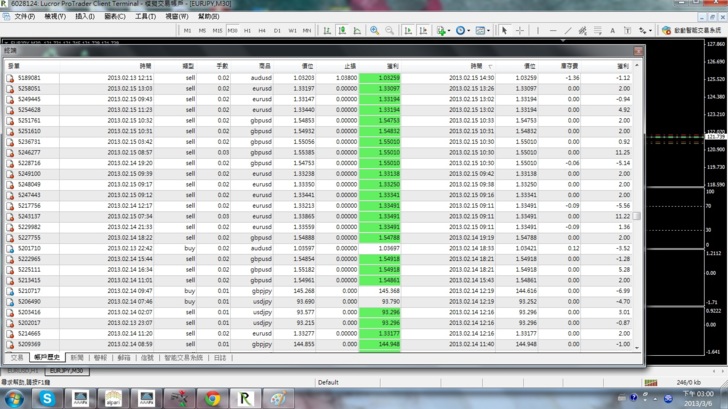
Task: Click order row 5189081
Action: (30, 77)
